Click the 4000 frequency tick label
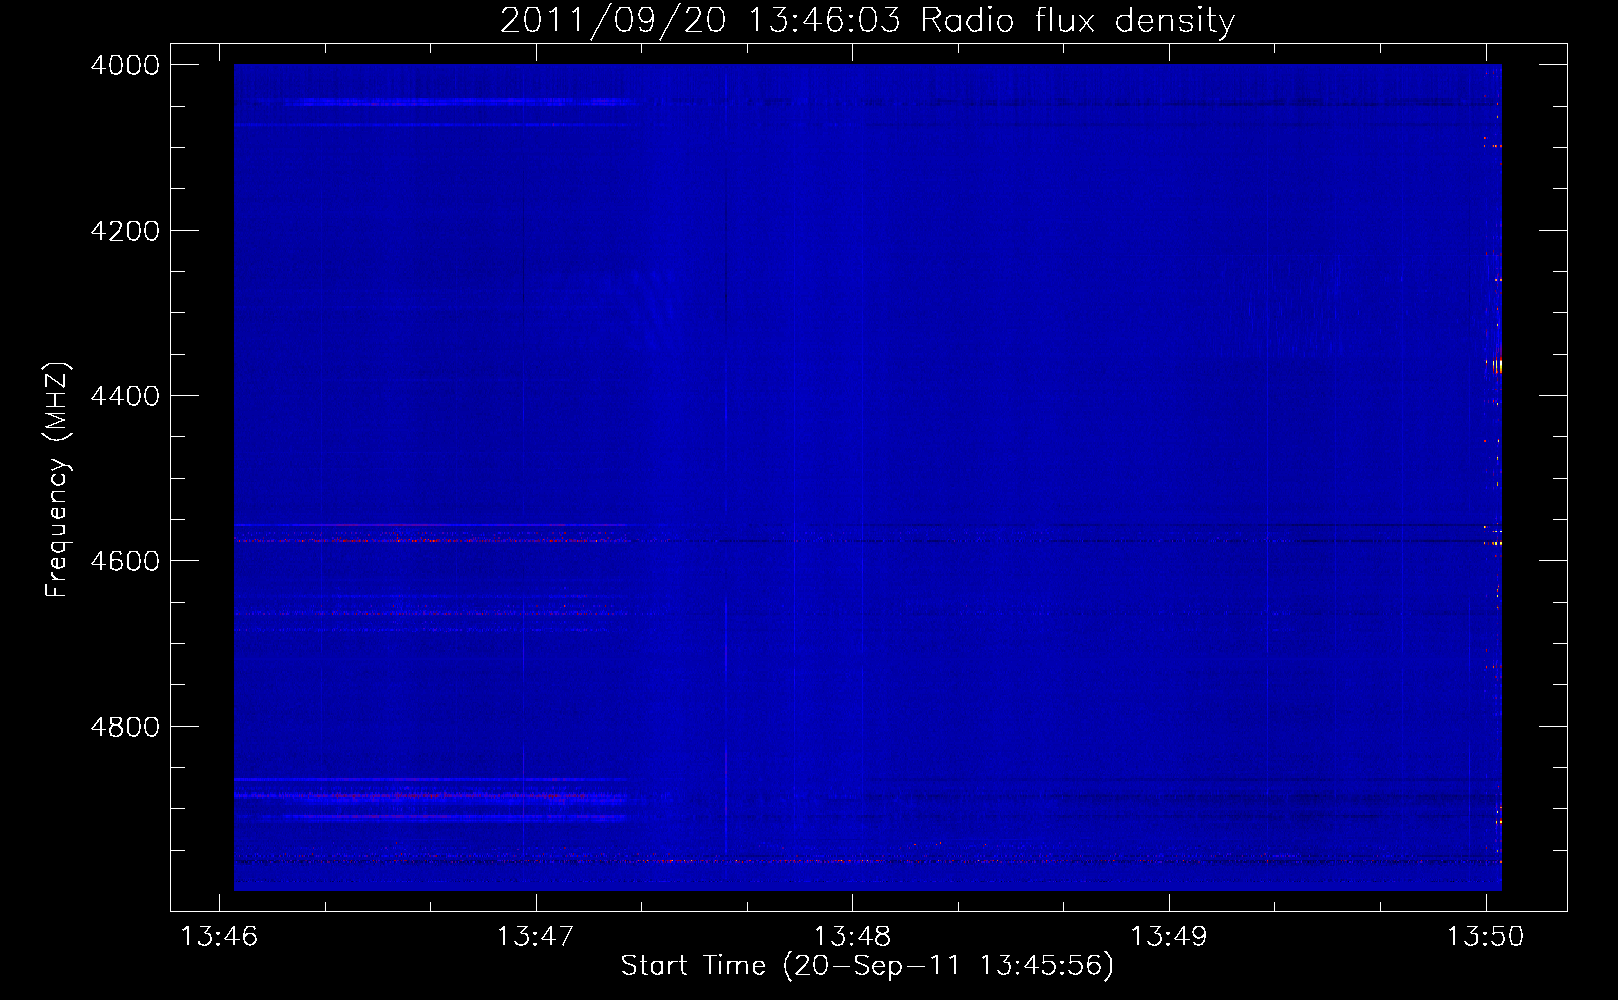This screenshot has width=1618, height=1000. click(x=125, y=65)
